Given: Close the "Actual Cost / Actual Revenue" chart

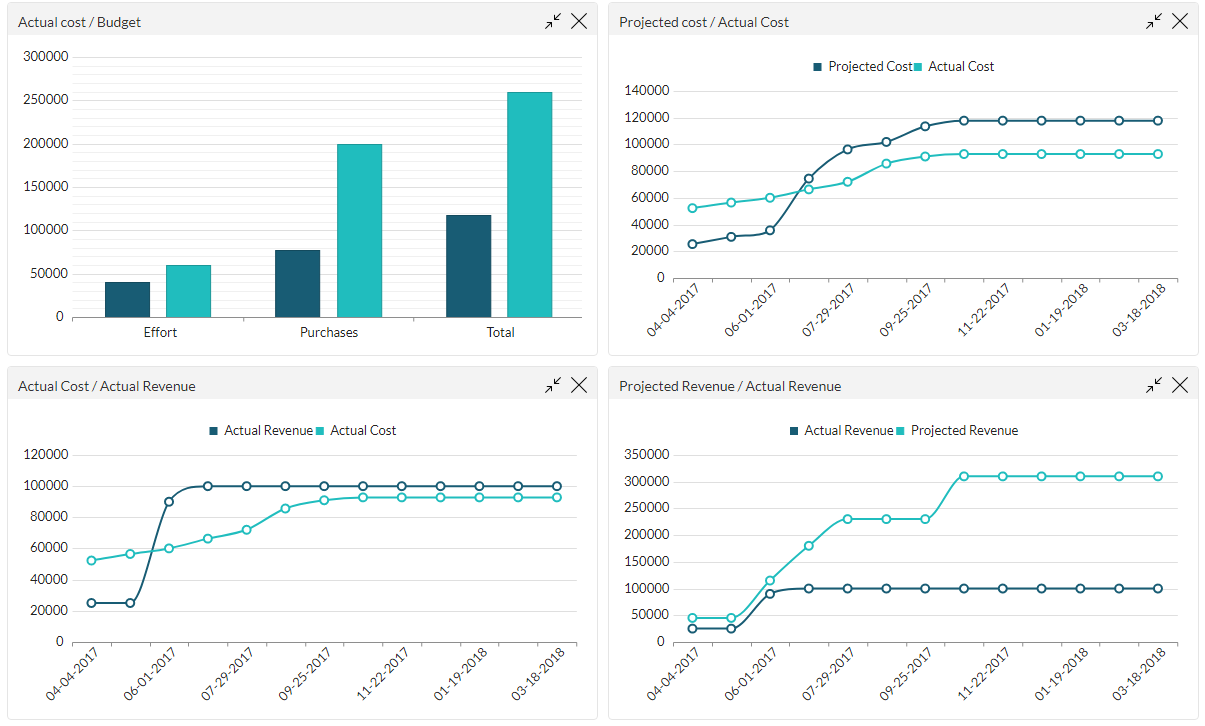Looking at the screenshot, I should 579,384.
